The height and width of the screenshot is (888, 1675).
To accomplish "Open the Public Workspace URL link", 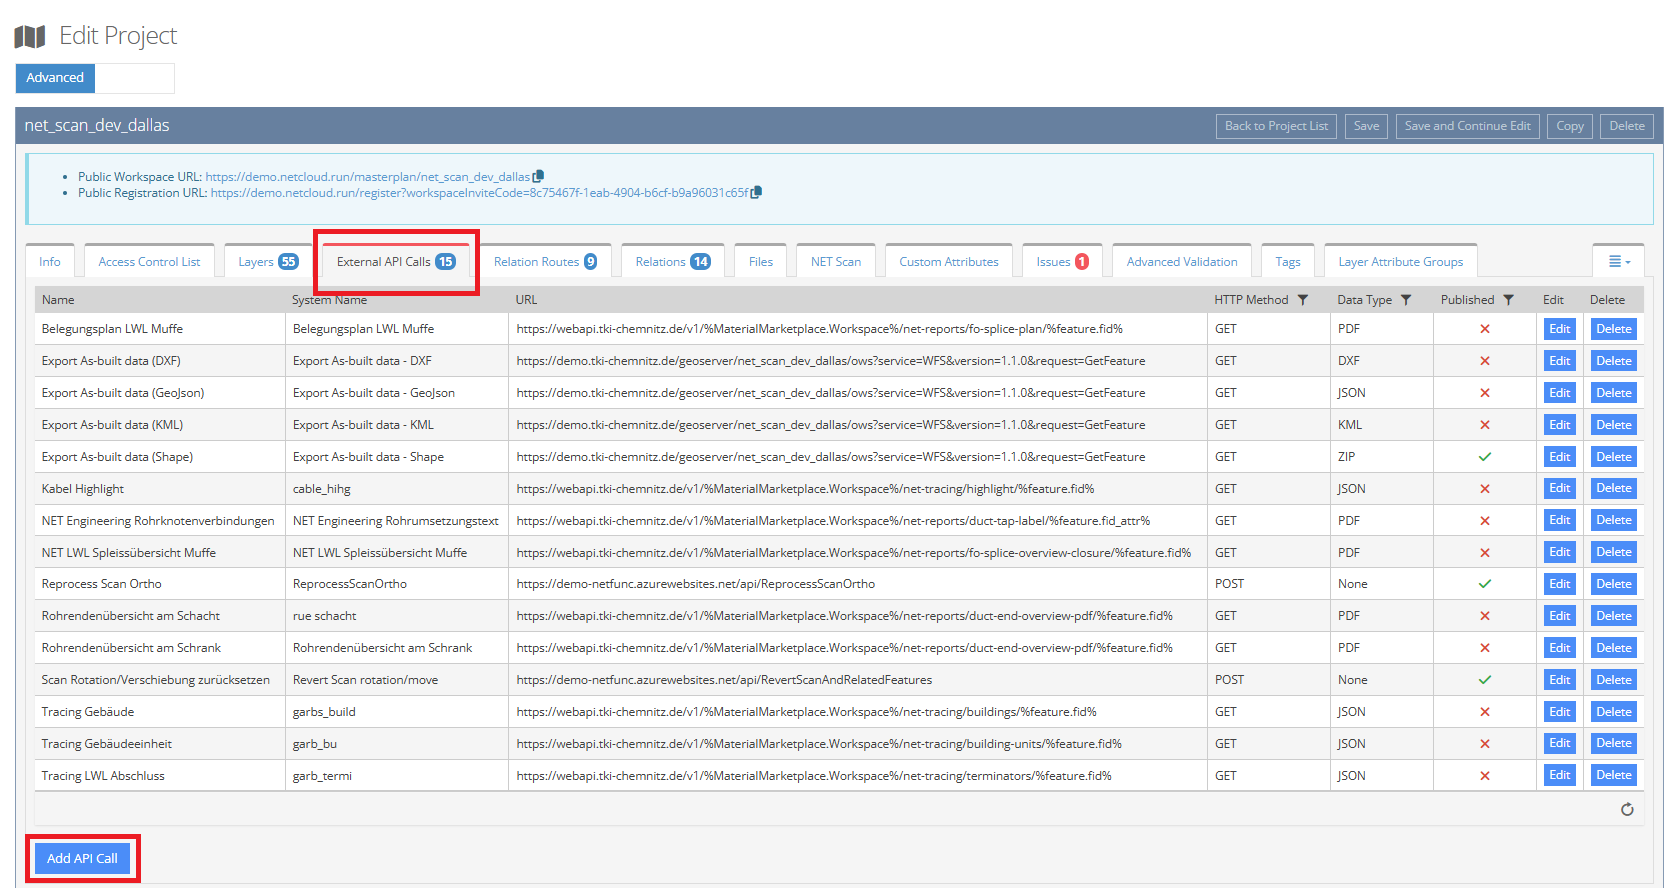I will click(x=367, y=177).
